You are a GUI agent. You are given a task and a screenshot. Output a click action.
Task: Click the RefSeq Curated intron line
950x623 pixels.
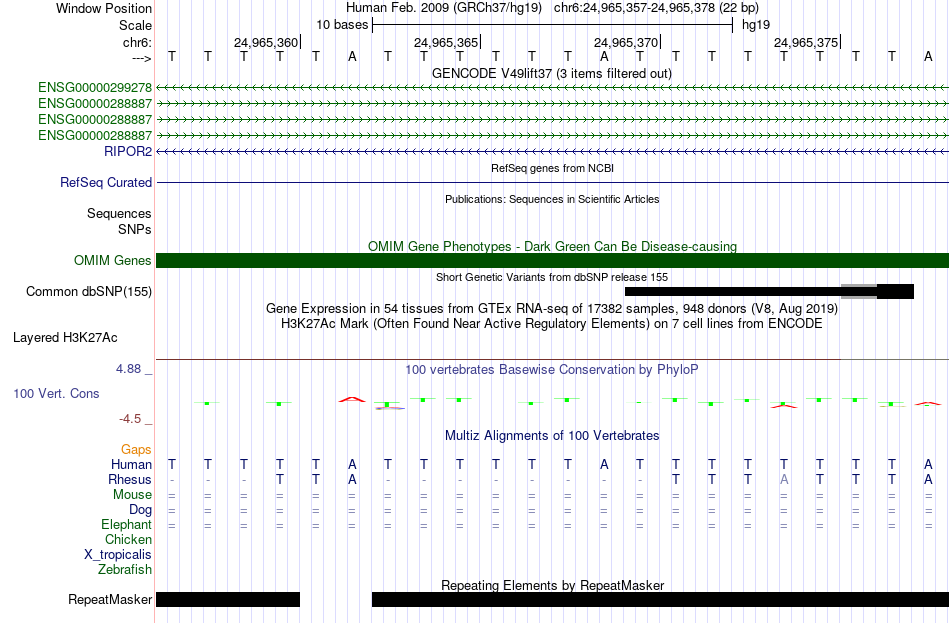pyautogui.click(x=553, y=182)
